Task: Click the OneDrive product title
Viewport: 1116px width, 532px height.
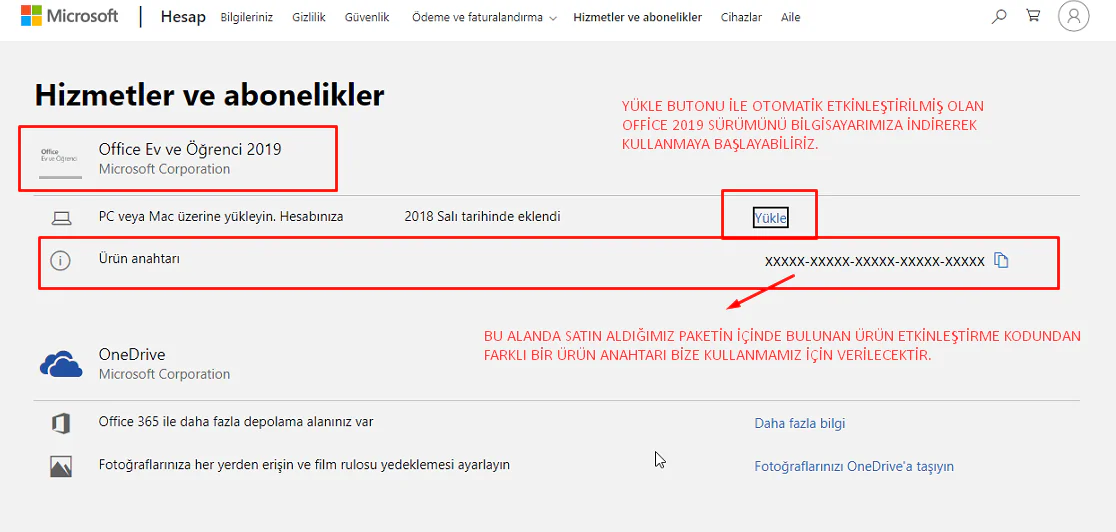Action: [132, 355]
